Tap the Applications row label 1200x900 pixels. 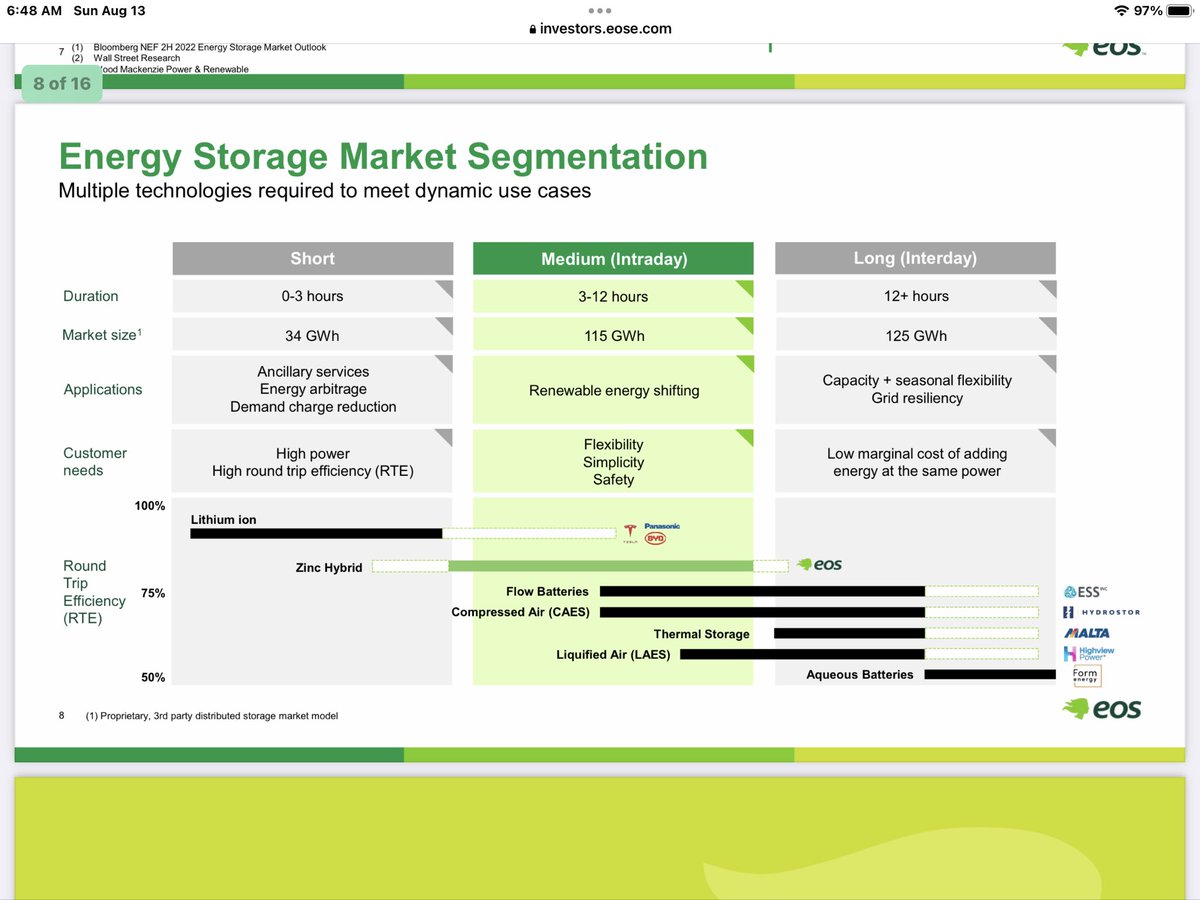point(103,390)
